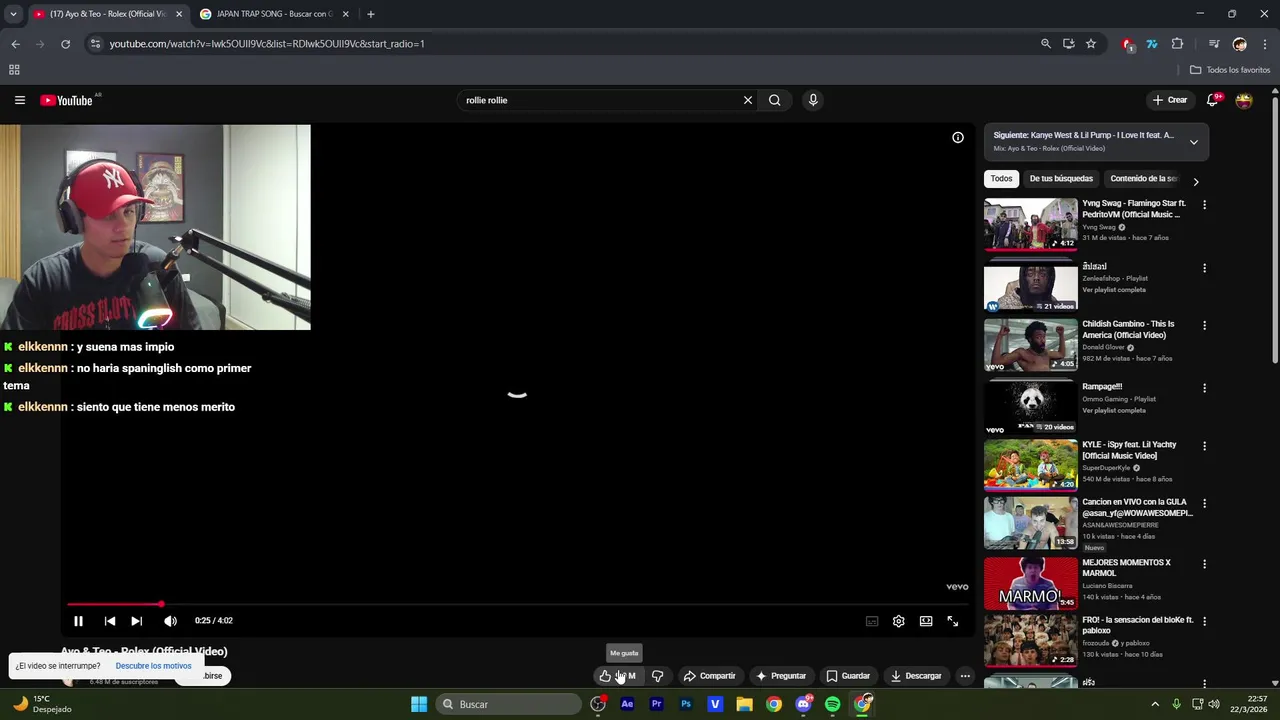
Task: Open Spotify from the taskbar
Action: pyautogui.click(x=833, y=704)
